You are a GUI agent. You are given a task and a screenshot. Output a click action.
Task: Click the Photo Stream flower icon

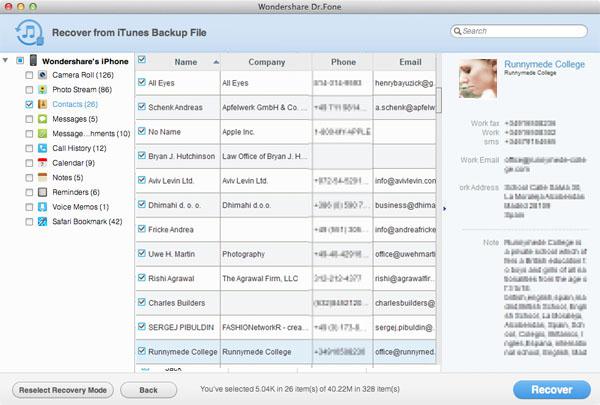pyautogui.click(x=42, y=90)
